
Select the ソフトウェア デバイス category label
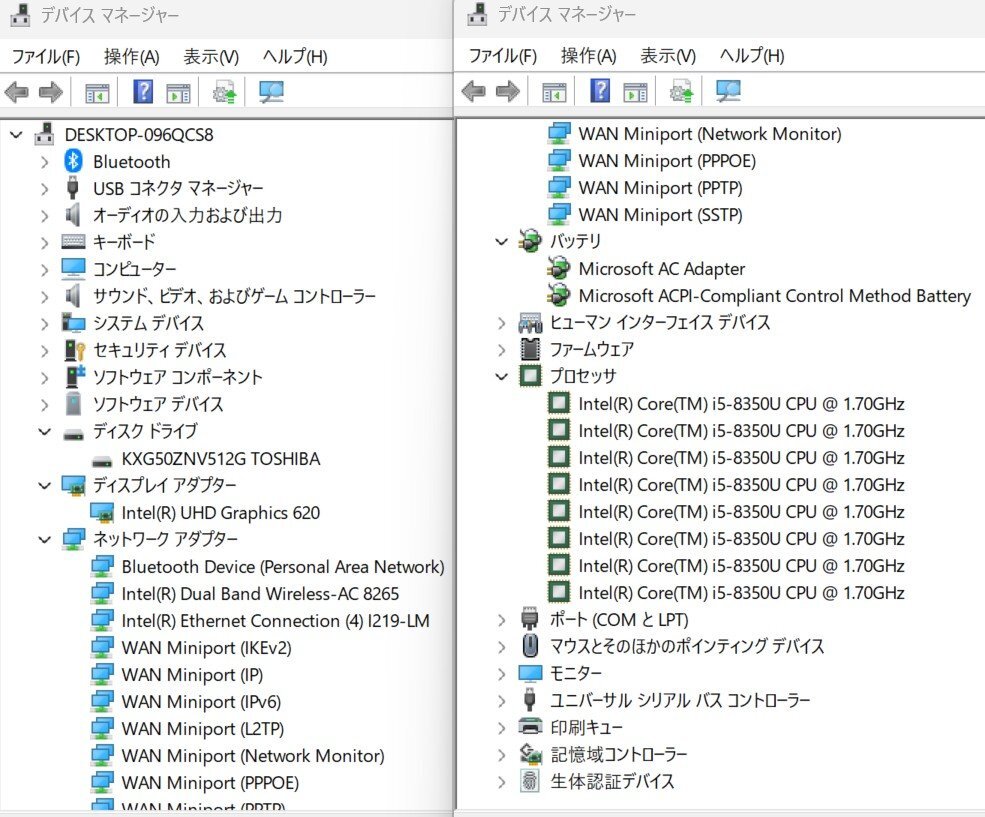click(x=158, y=404)
